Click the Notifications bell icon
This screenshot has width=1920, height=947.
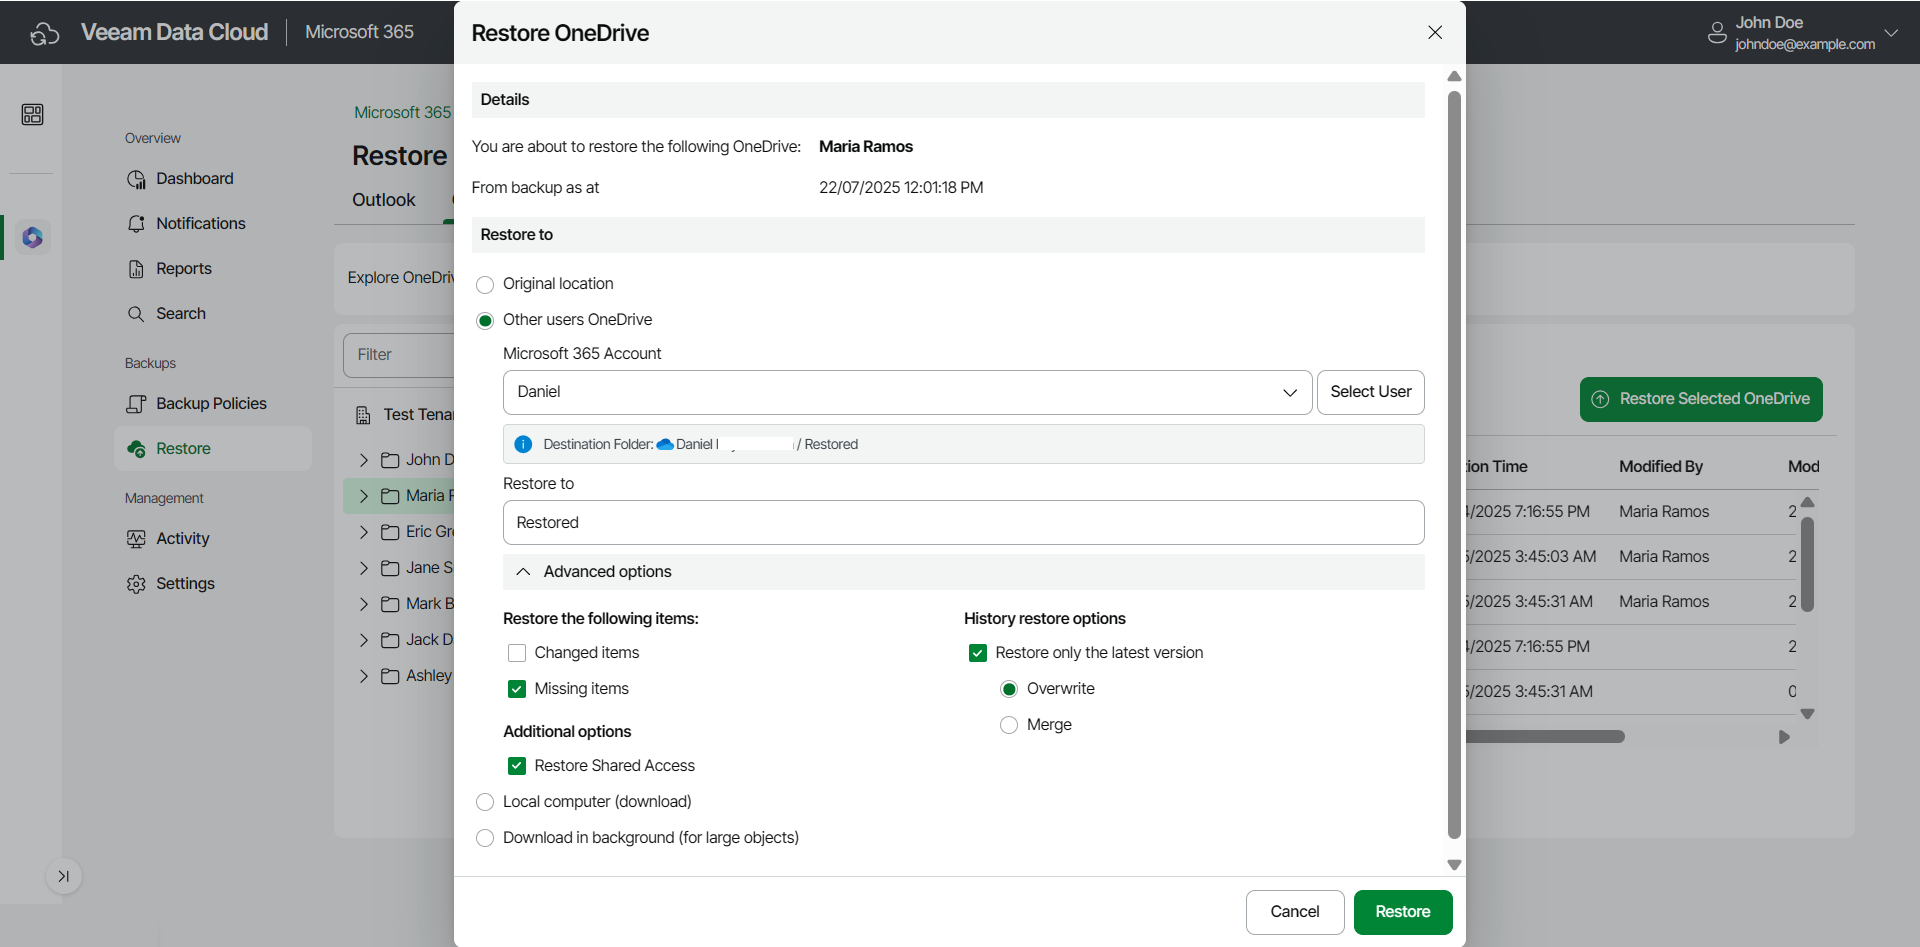(136, 224)
